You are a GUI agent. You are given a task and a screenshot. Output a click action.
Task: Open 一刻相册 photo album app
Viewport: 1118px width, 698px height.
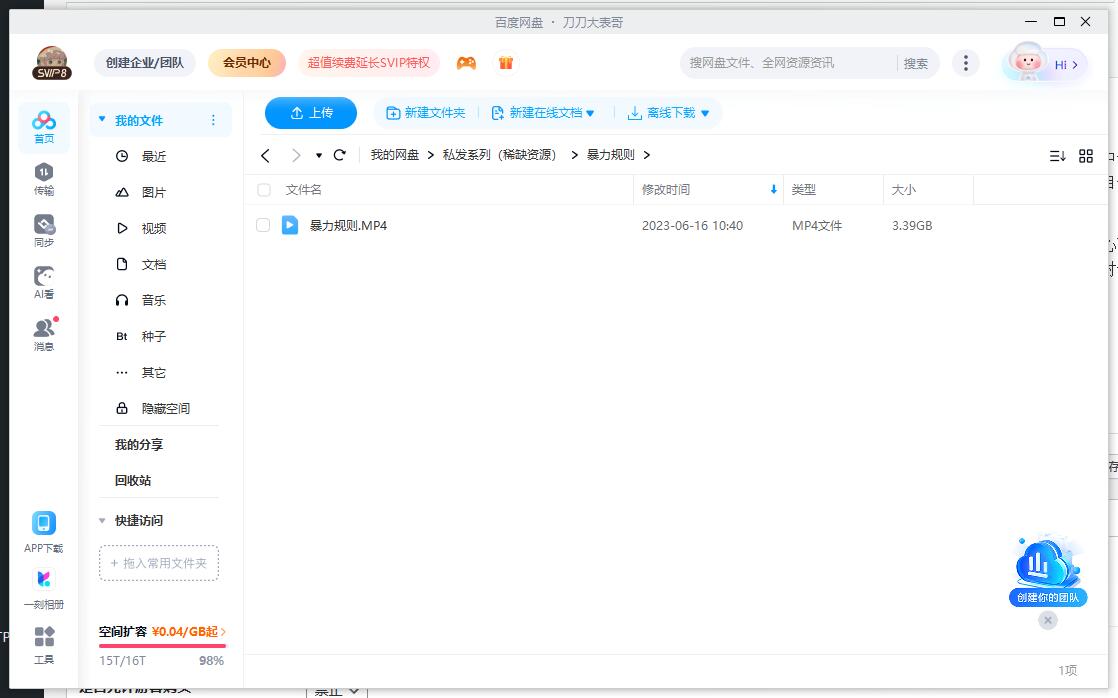(x=43, y=585)
